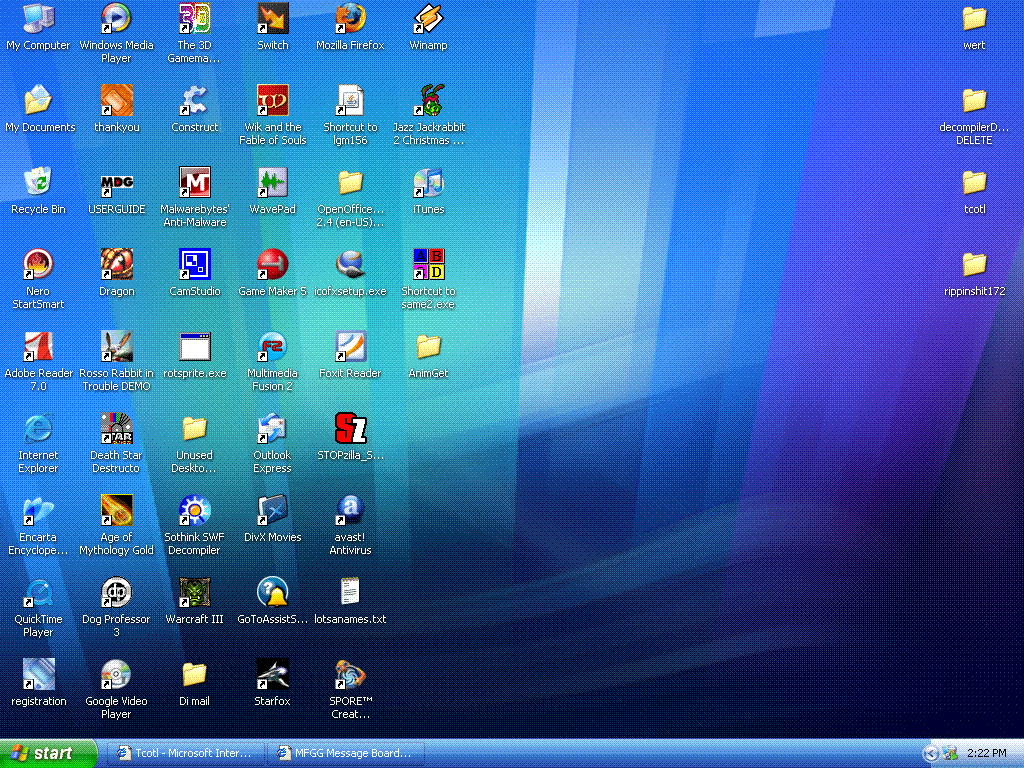Launch Nero StartSmart
Screen dimensions: 1024x768
[38, 265]
